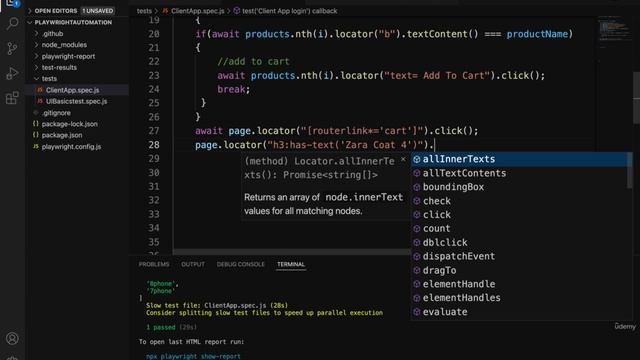Switch to the Output panel tab

[193, 264]
